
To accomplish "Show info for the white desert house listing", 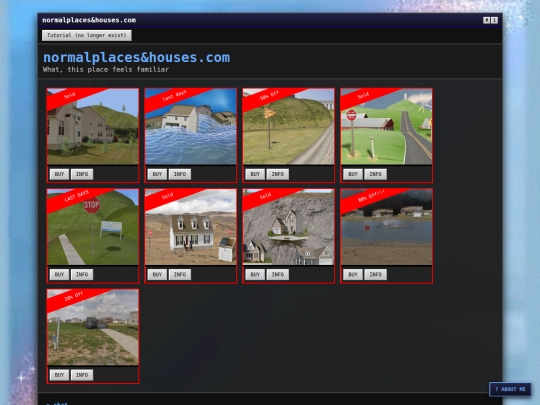I will pos(180,274).
